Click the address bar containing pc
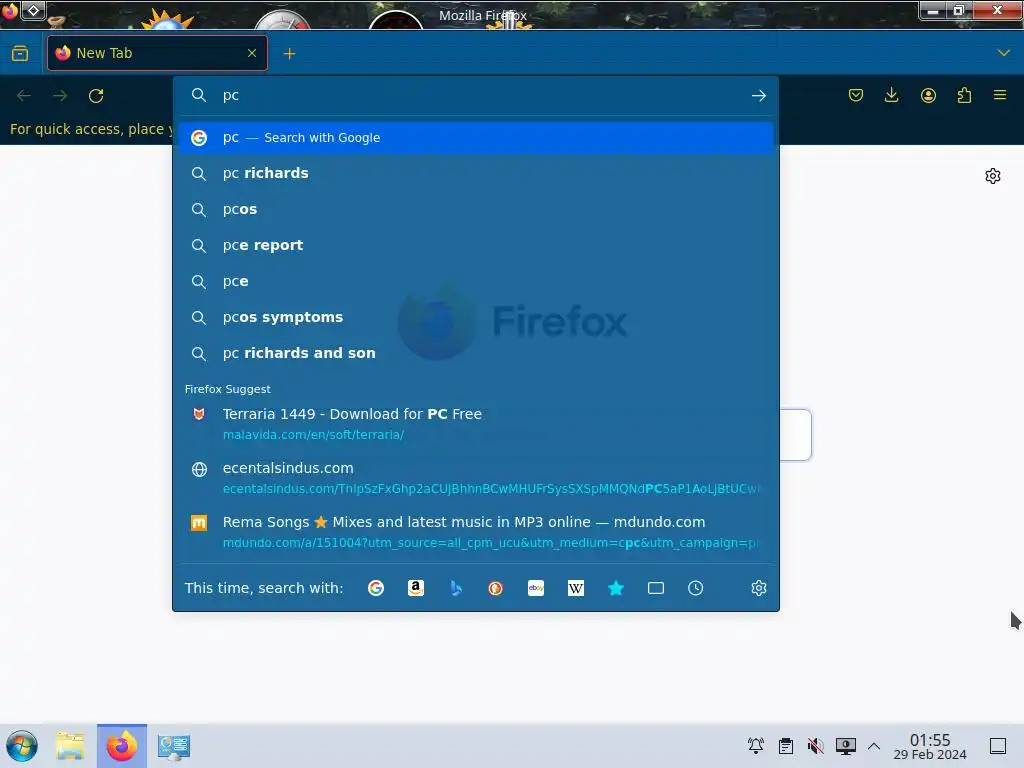The image size is (1024, 768). [x=475, y=95]
